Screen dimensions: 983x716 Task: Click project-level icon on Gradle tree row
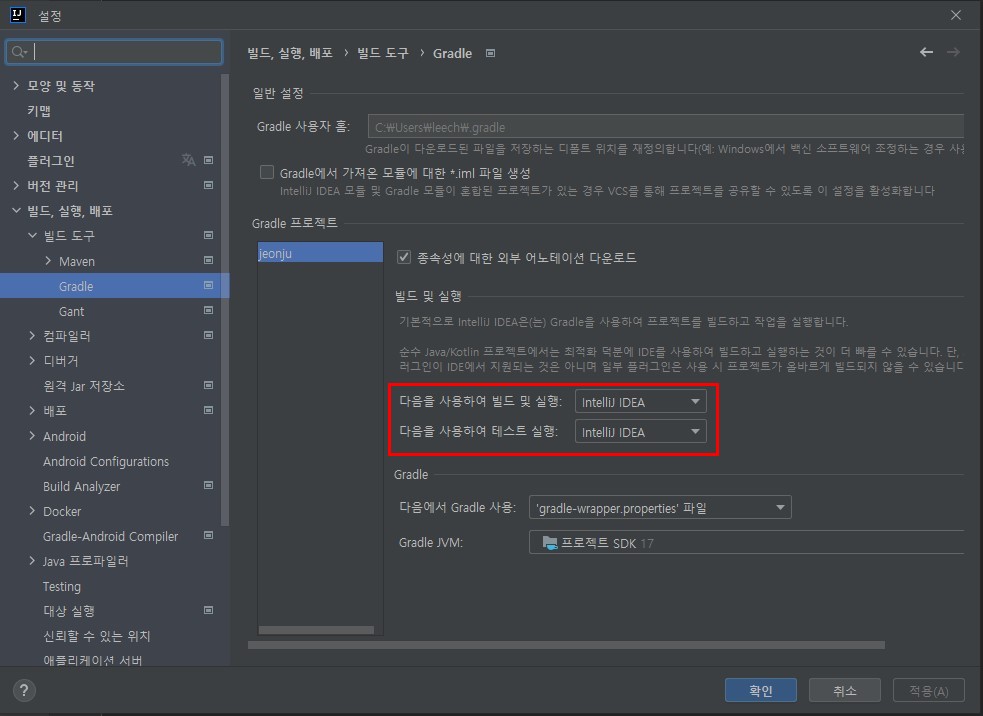tap(209, 285)
